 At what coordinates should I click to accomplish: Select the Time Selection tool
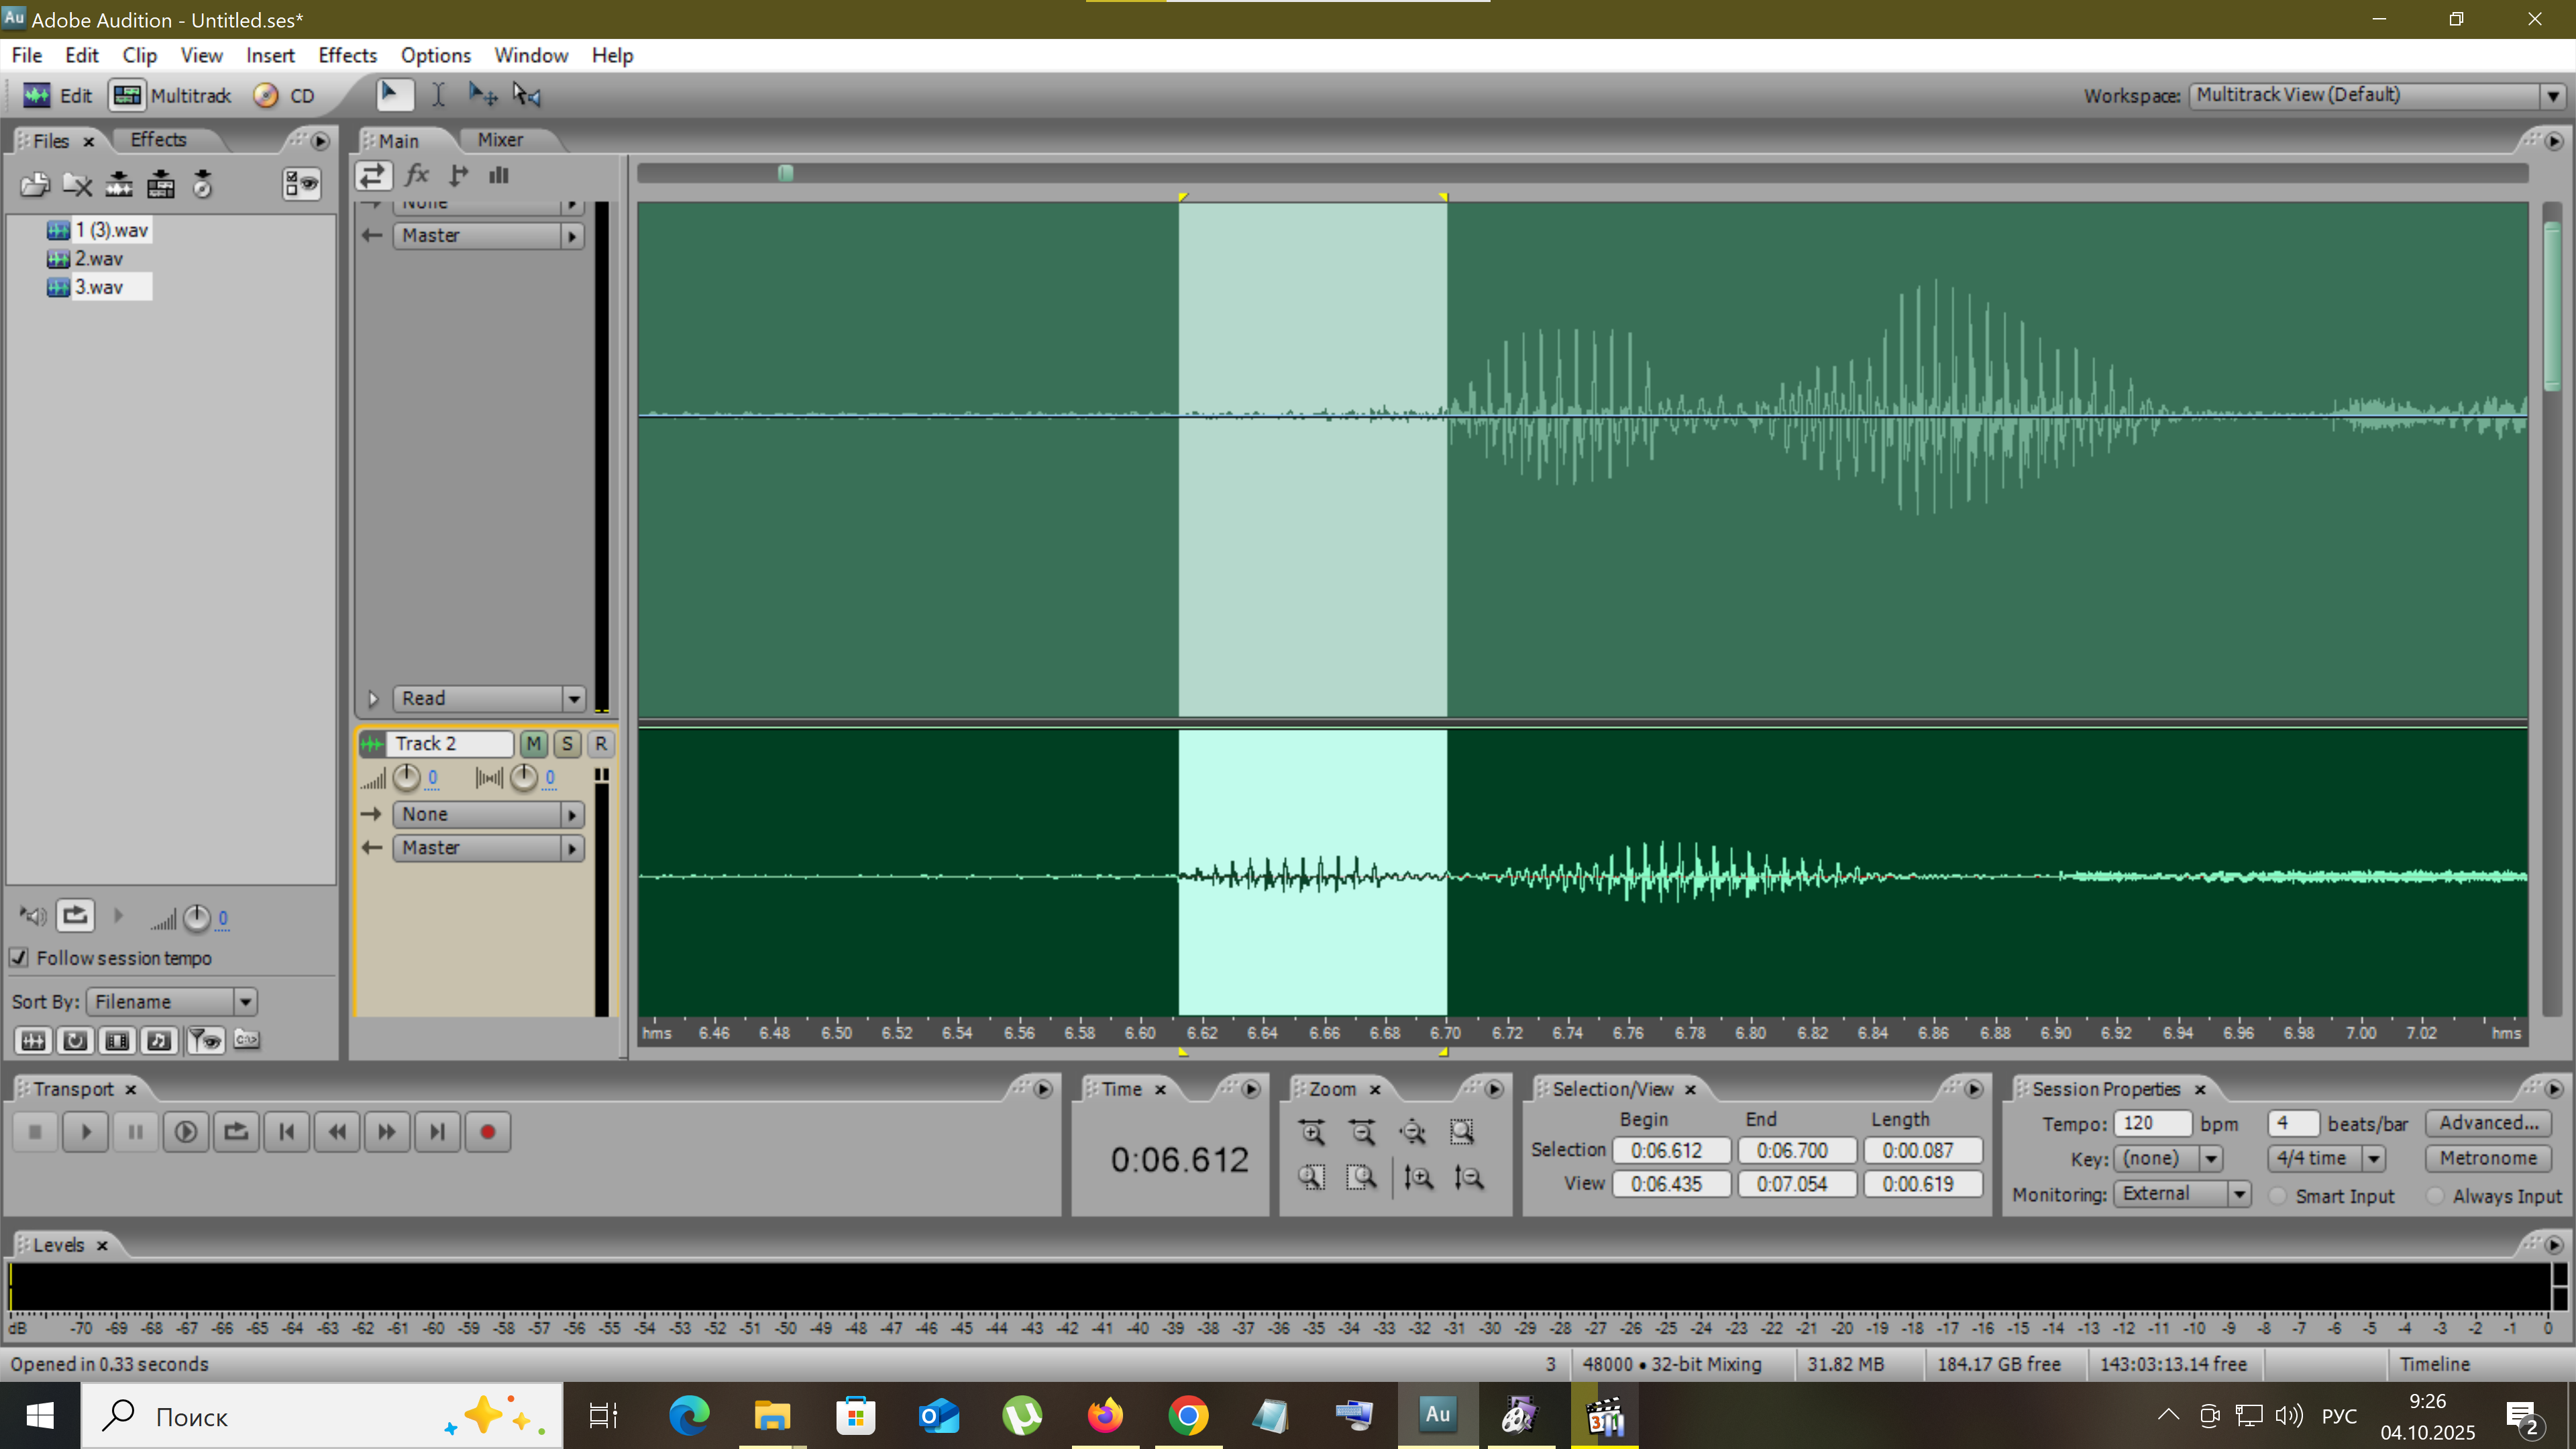(438, 95)
